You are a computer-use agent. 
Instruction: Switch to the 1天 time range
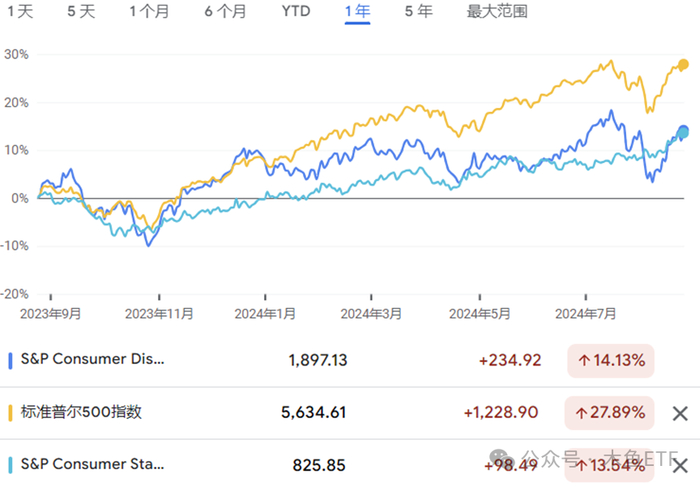(x=20, y=13)
